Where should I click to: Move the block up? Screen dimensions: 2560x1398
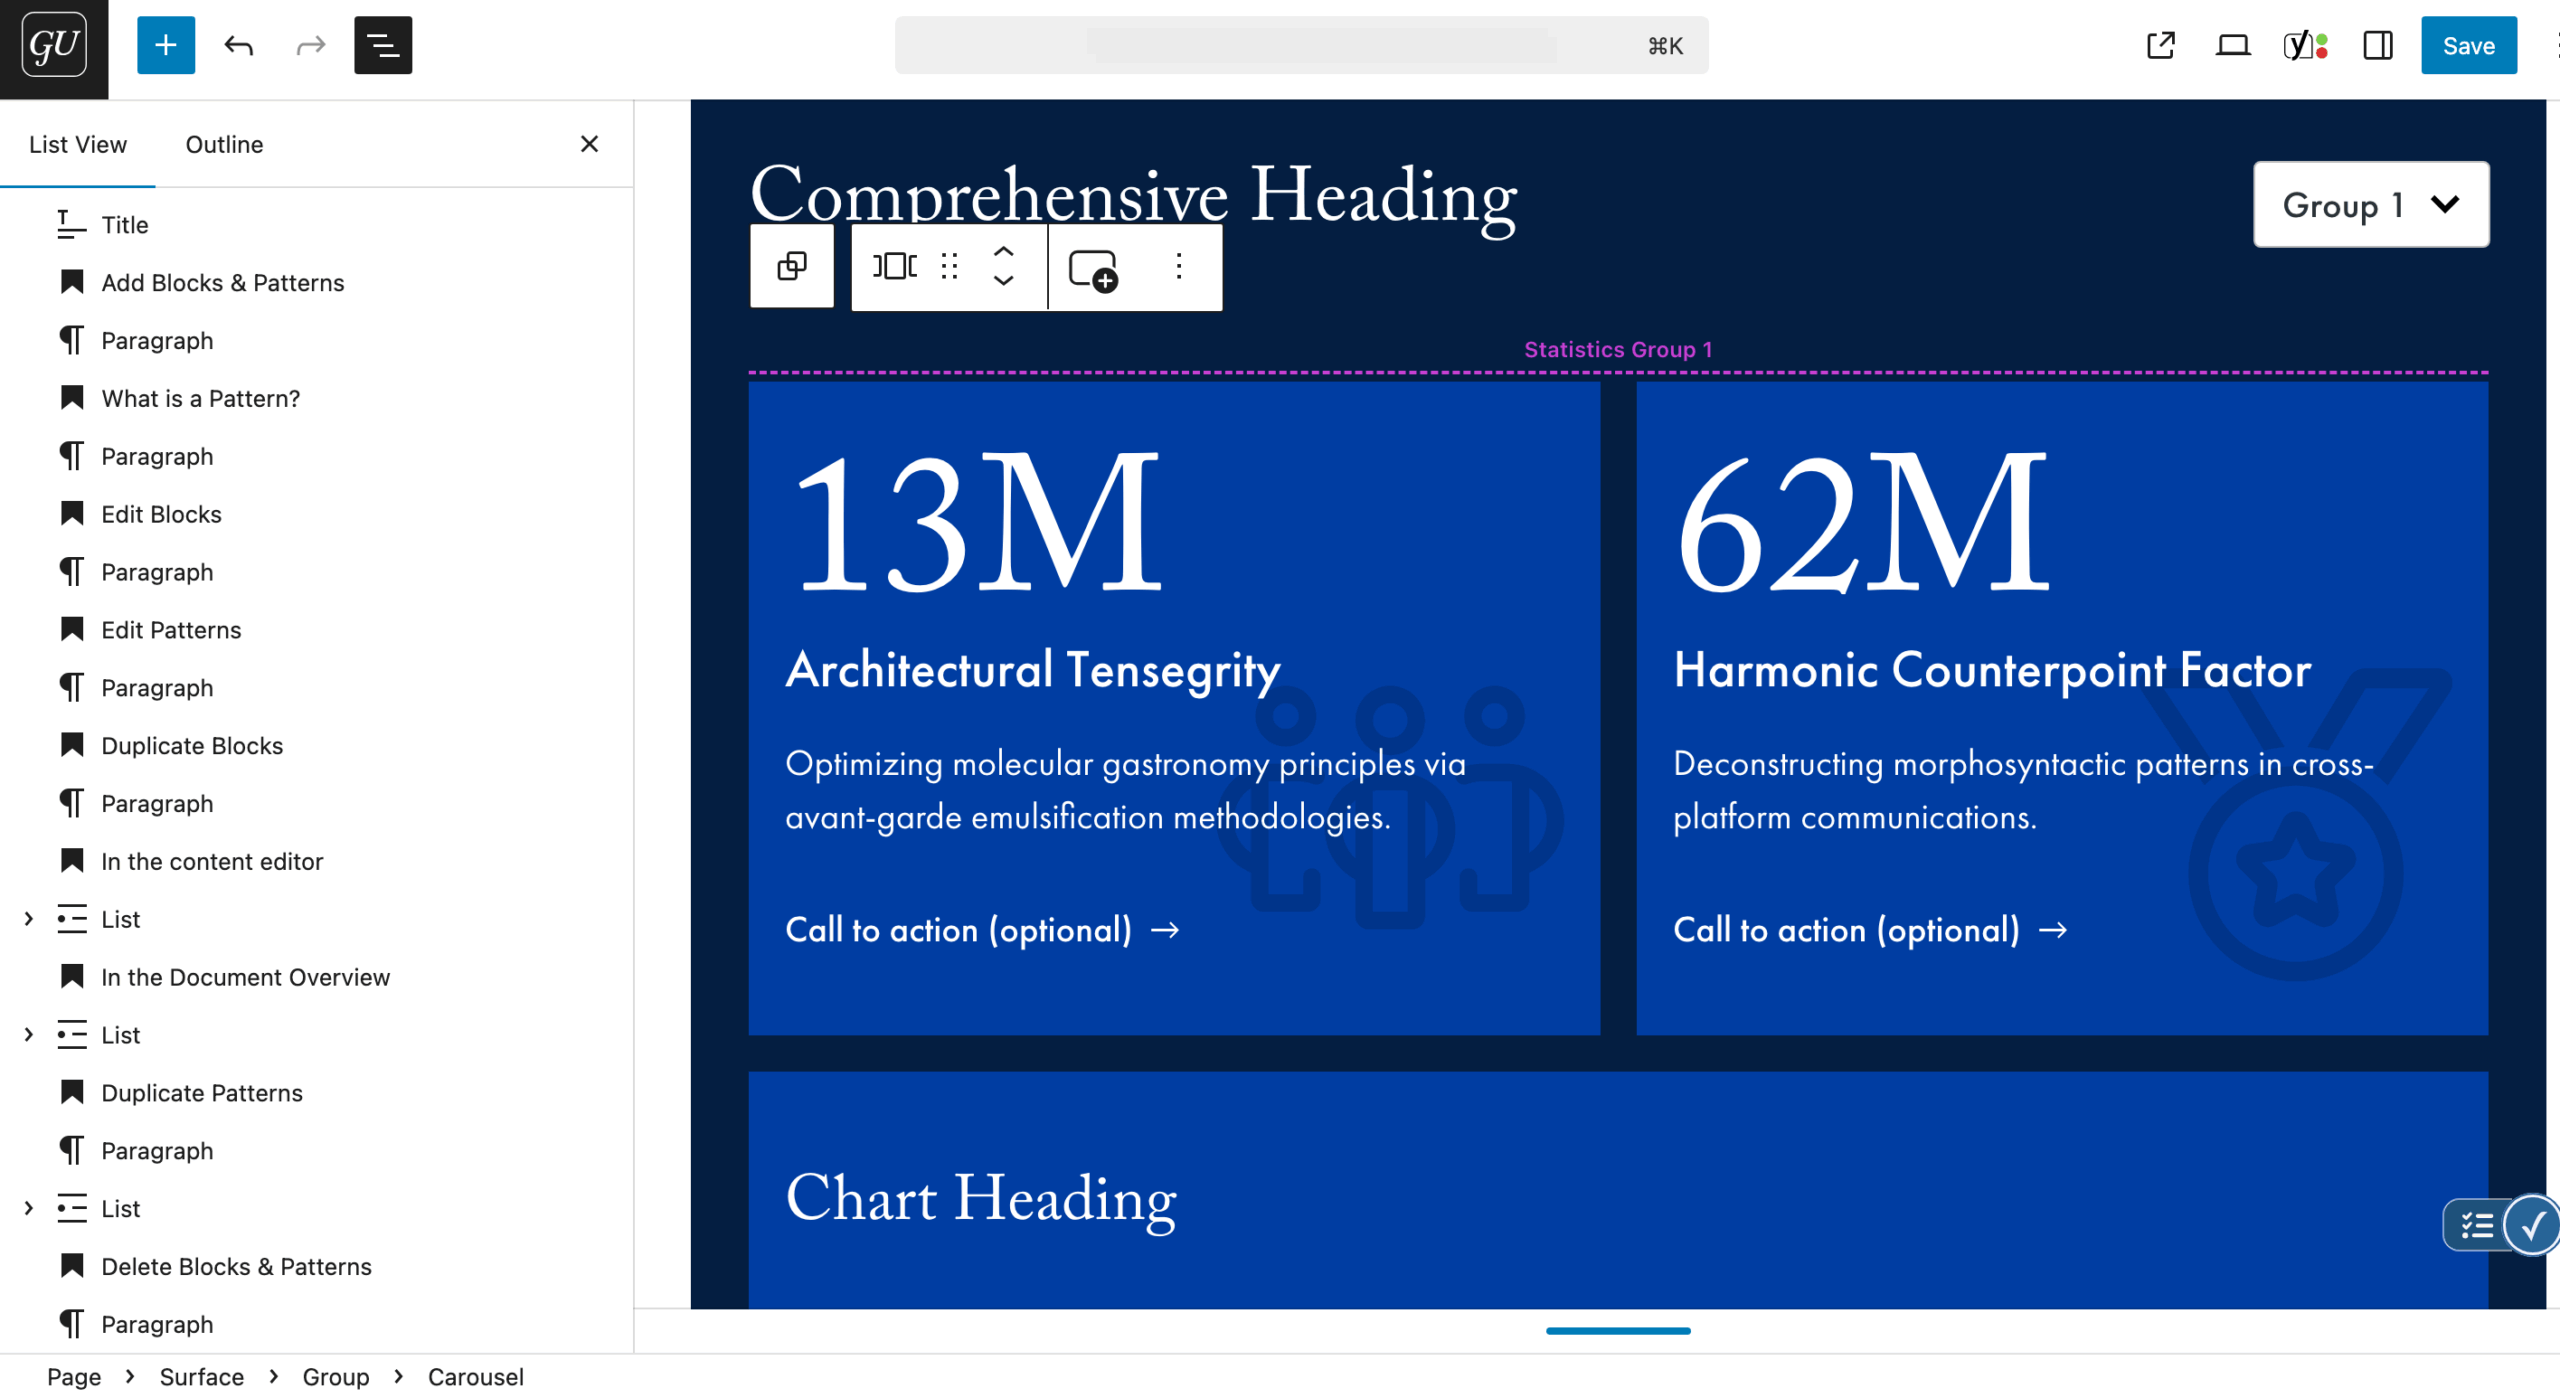[x=1004, y=252]
